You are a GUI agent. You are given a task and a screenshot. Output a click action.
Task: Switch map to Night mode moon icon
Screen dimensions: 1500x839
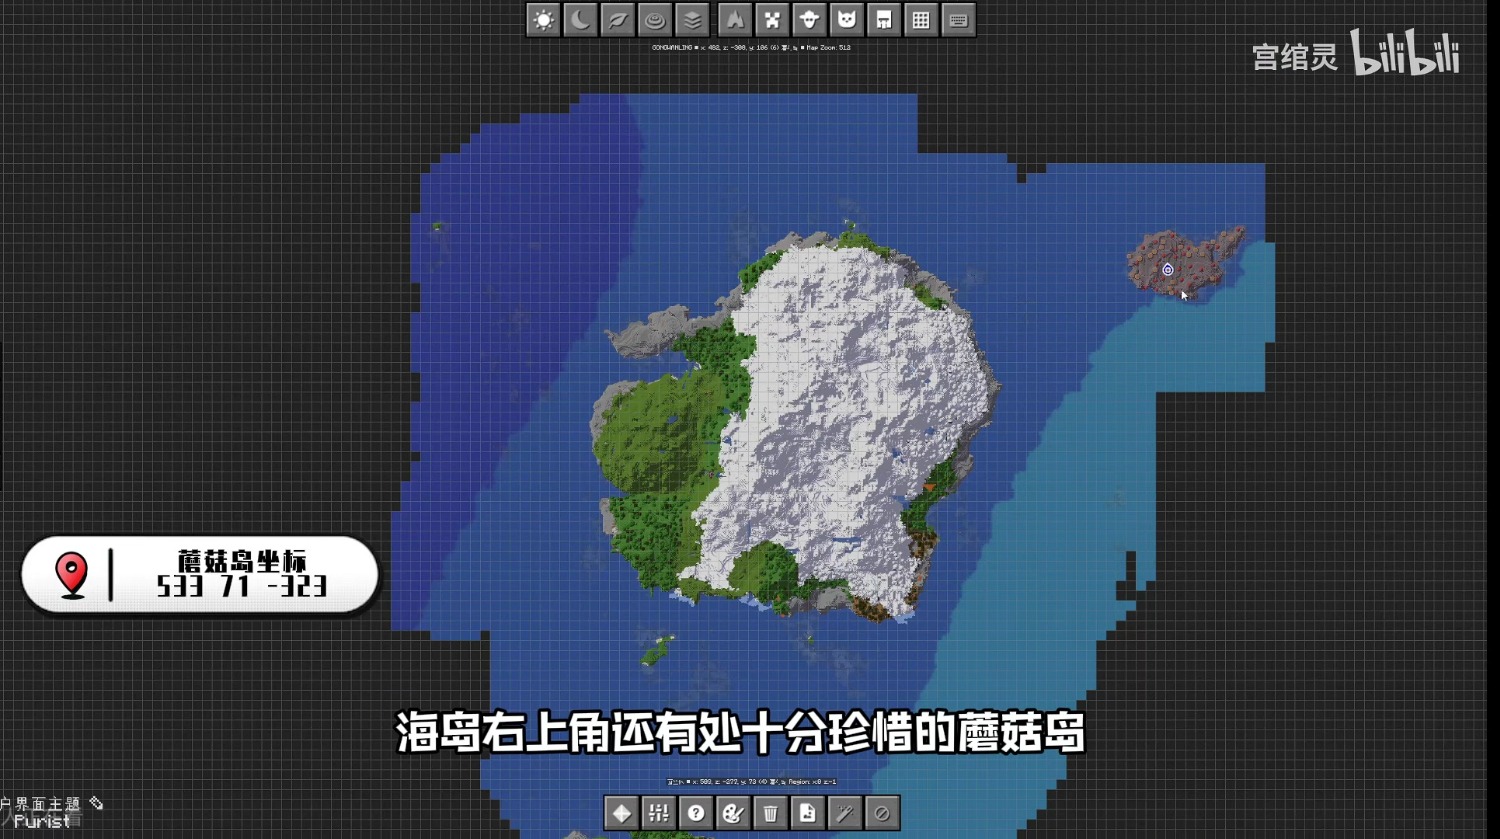pos(581,20)
